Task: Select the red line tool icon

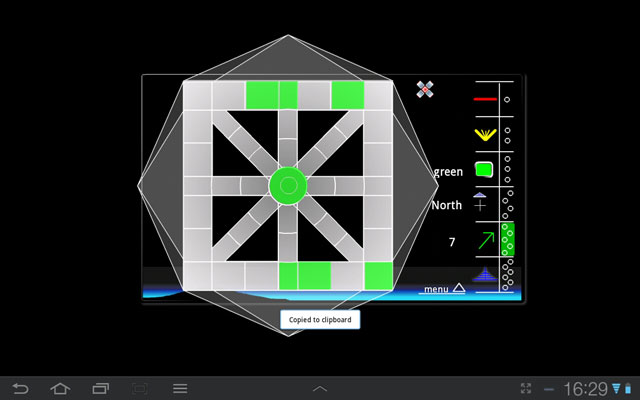Action: [485, 99]
